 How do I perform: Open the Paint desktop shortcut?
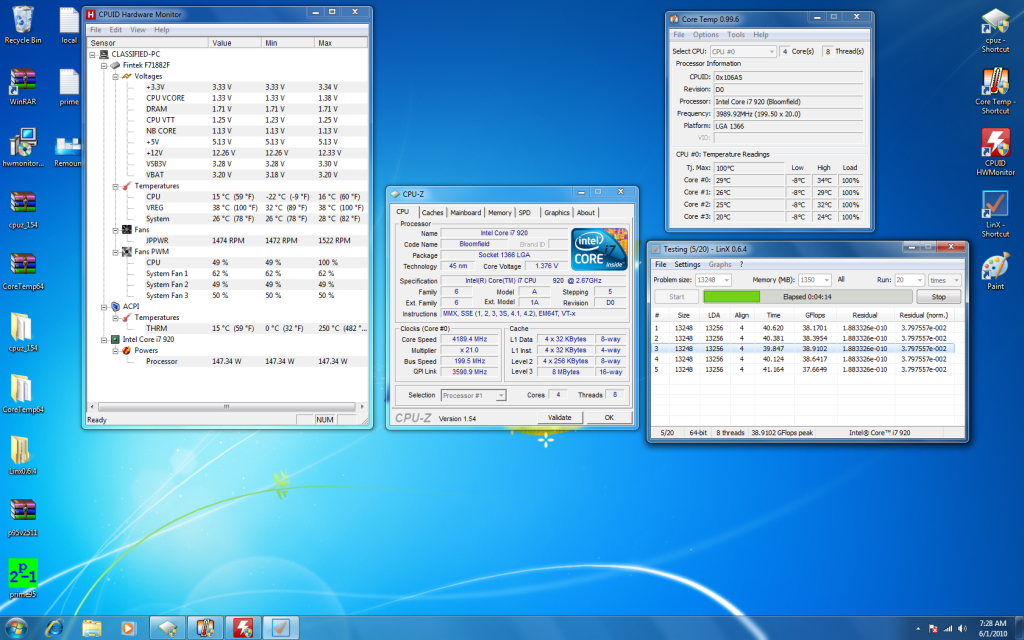click(x=994, y=268)
